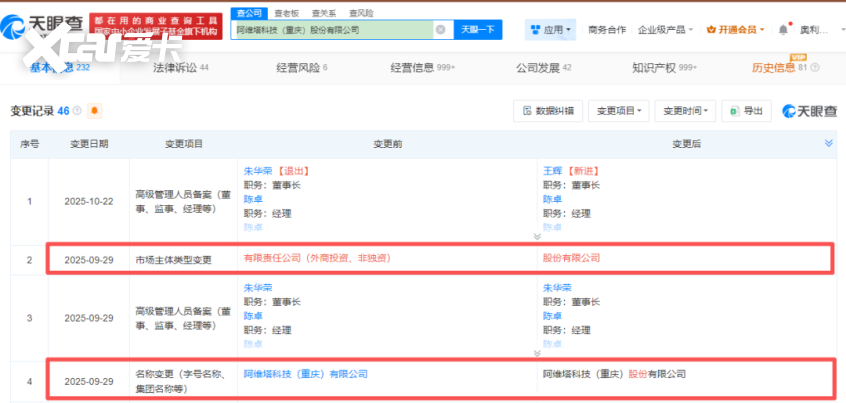Open the 变更项目 filter dropdown
This screenshot has height=403, width=846.
tap(618, 111)
